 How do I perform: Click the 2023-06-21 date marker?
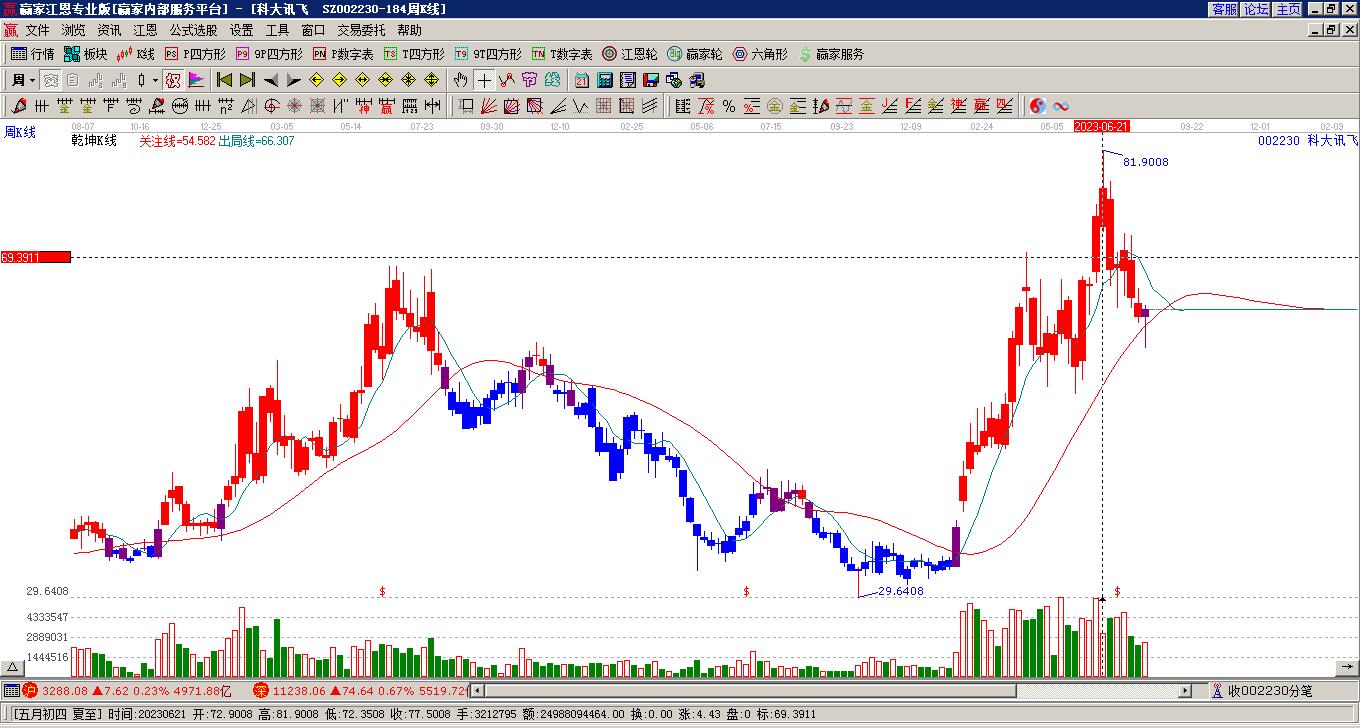coord(1102,127)
